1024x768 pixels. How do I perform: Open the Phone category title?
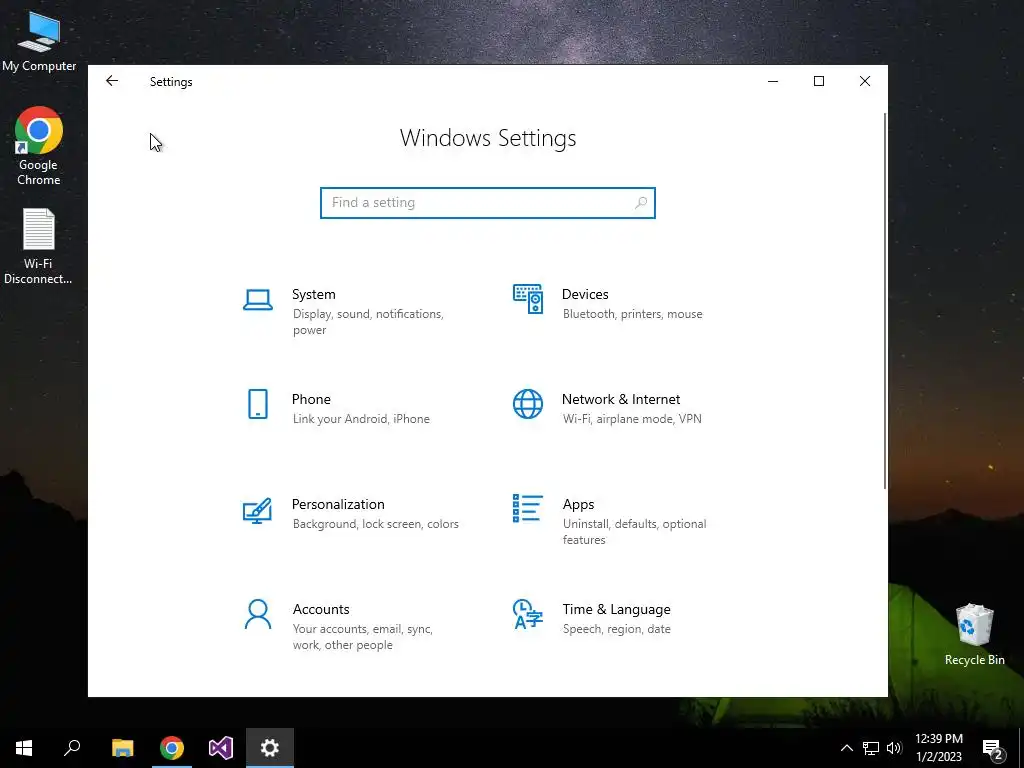pyautogui.click(x=311, y=399)
